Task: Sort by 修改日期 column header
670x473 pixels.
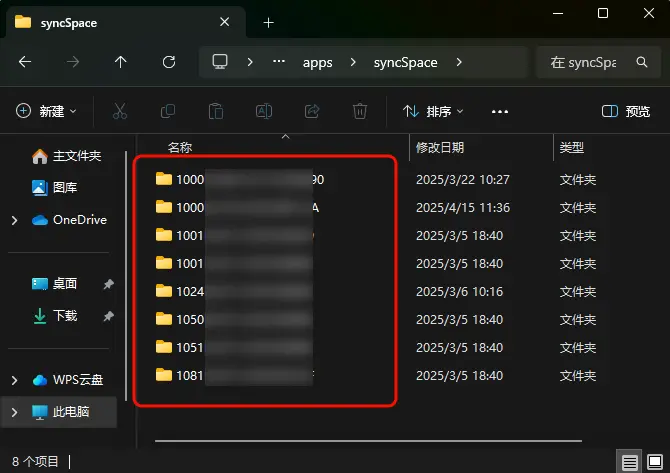Action: click(x=440, y=147)
